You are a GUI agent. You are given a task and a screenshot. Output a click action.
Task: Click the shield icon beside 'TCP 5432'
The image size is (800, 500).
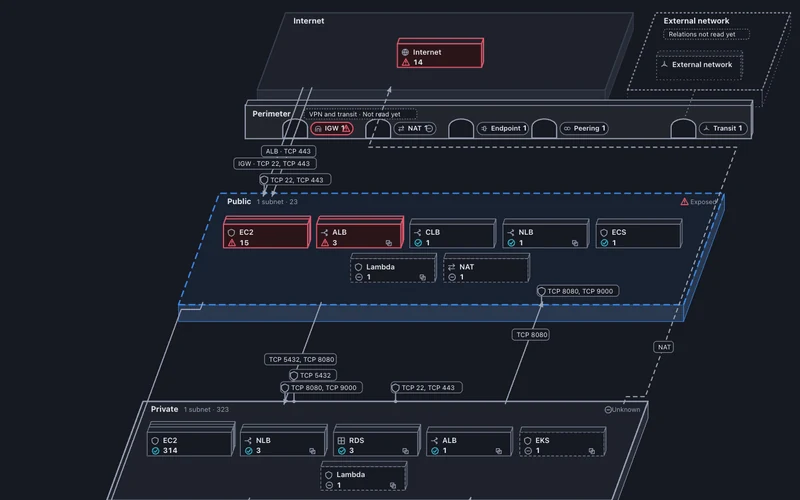click(294, 375)
